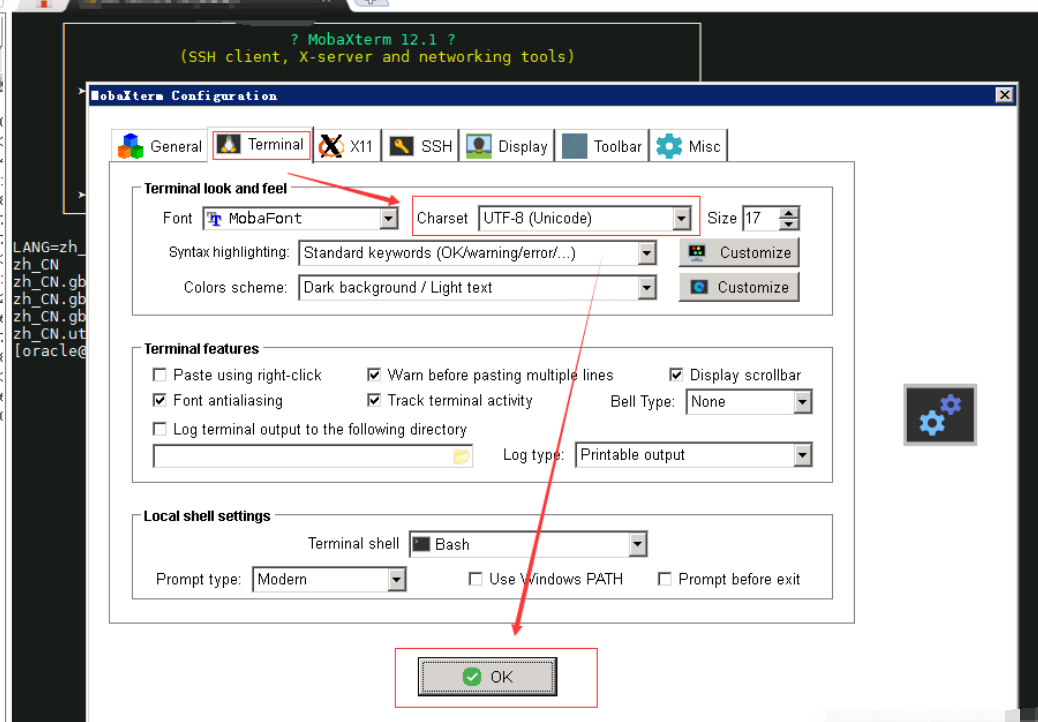Enable Prompt before exit
The height and width of the screenshot is (722, 1038).
click(665, 579)
